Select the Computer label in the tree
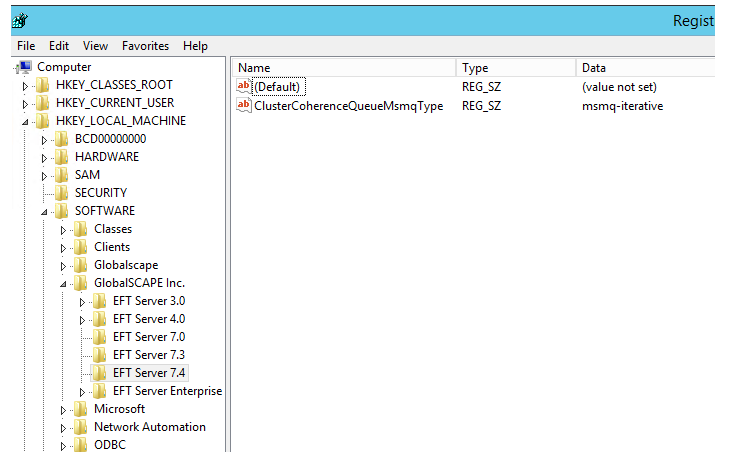 [x=64, y=67]
